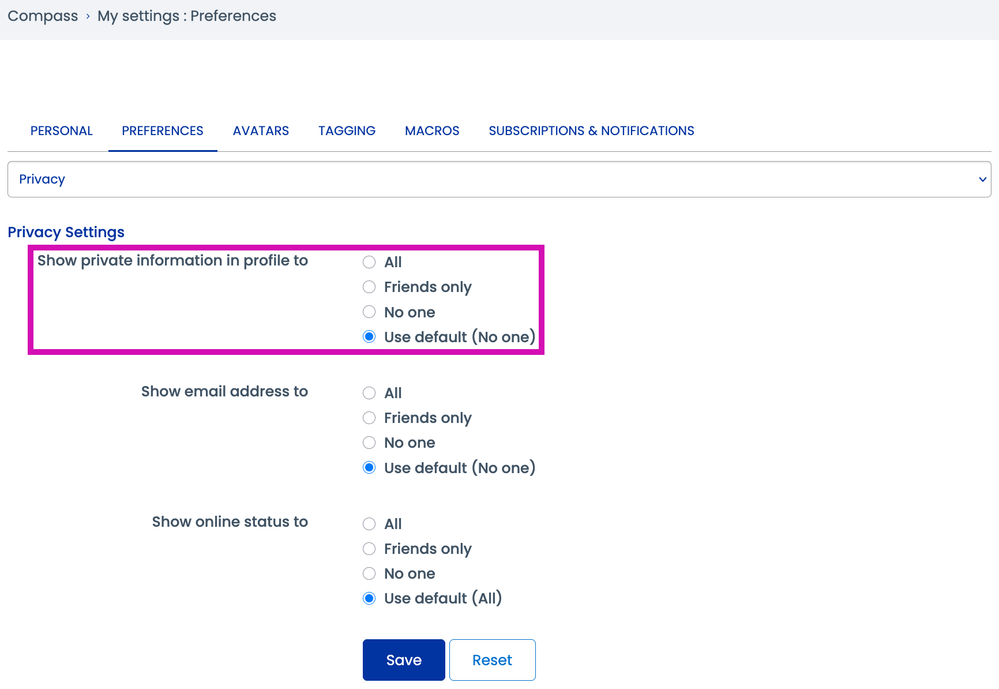The height and width of the screenshot is (689, 999).
Task: Choose 'Friends only' for email address visibility
Action: coord(369,418)
